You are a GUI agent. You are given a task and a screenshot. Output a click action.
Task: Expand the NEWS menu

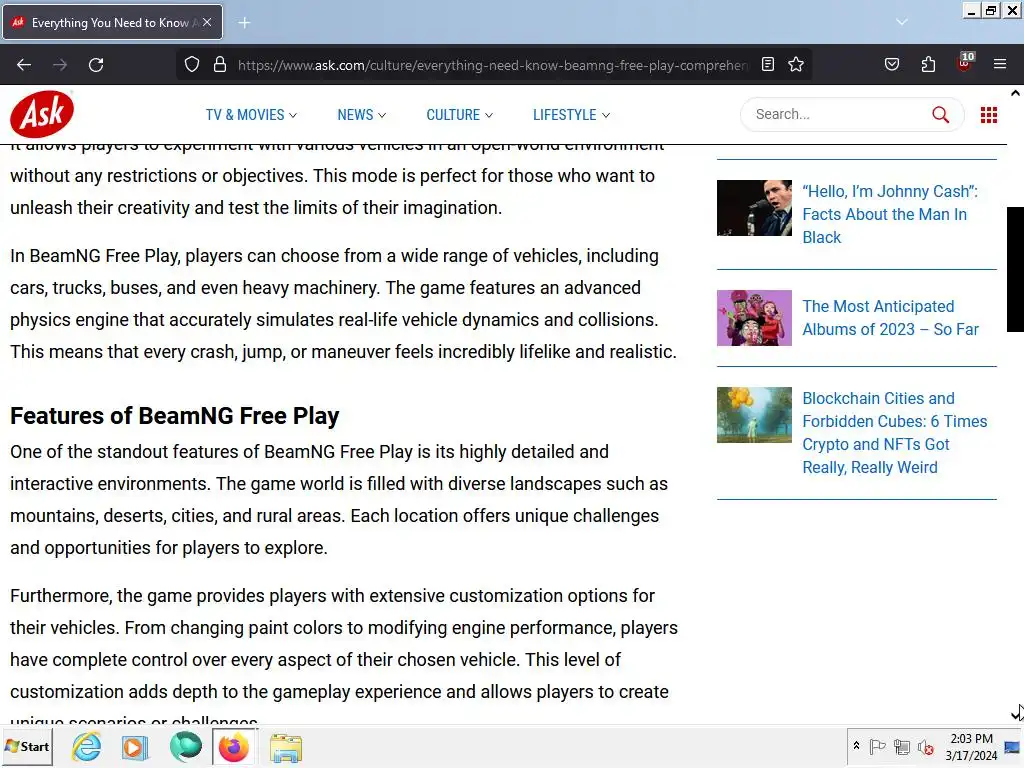(x=362, y=115)
